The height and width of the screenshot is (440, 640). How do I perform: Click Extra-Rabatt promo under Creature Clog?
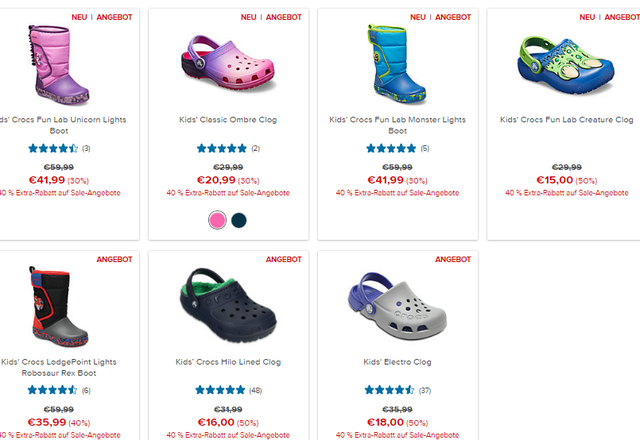[x=567, y=193]
